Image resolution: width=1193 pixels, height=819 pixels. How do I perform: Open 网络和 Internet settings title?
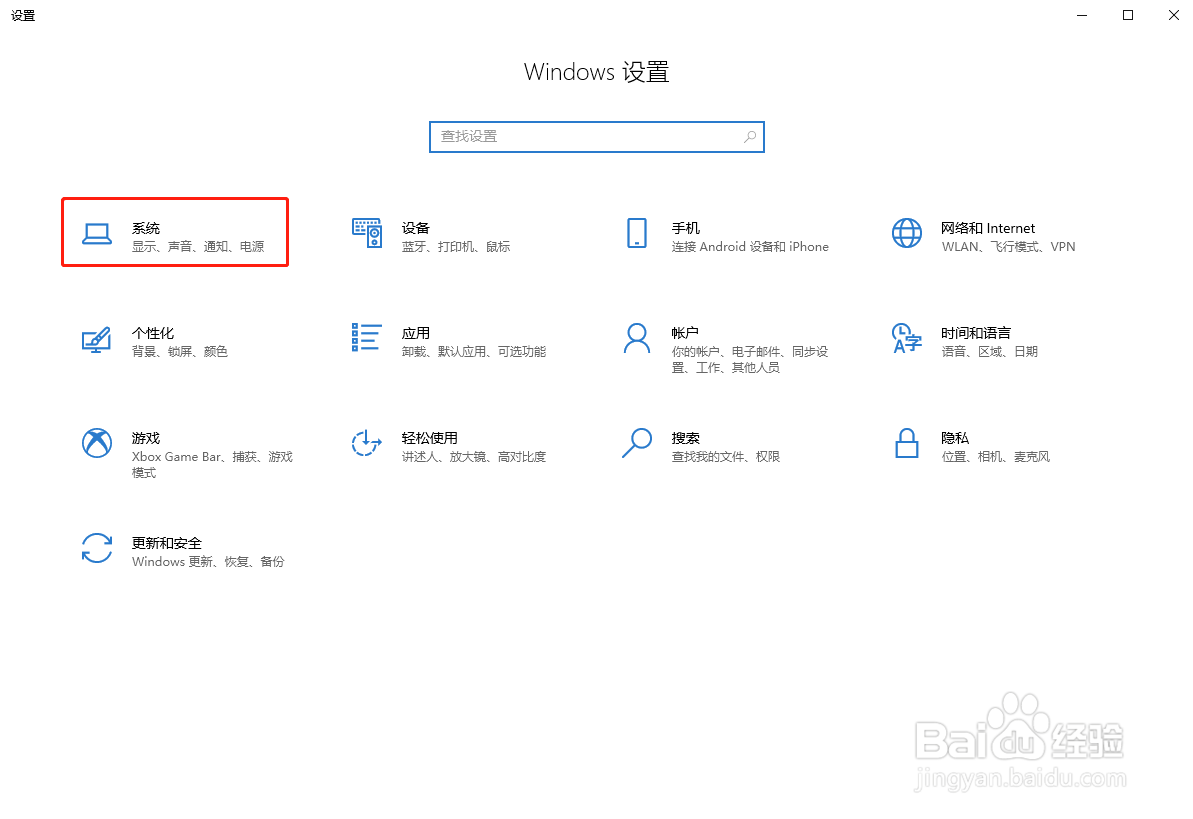(x=988, y=228)
